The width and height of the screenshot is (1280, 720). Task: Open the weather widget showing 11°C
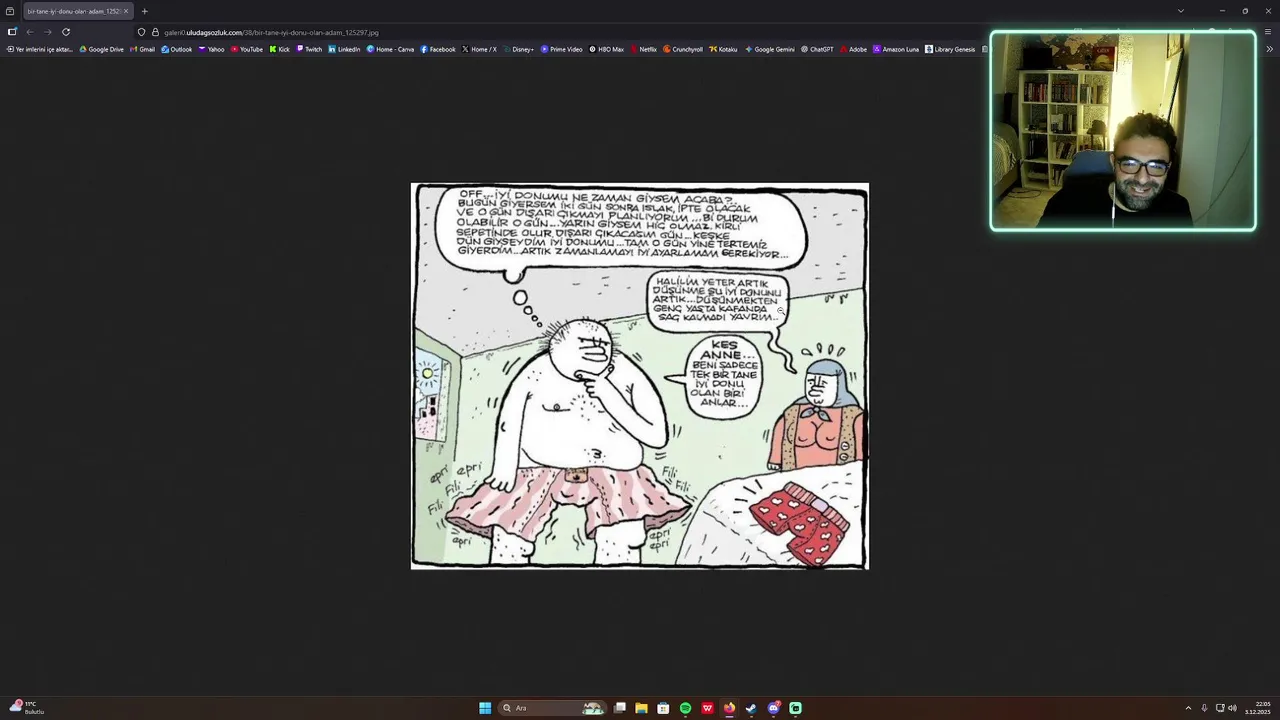26,707
